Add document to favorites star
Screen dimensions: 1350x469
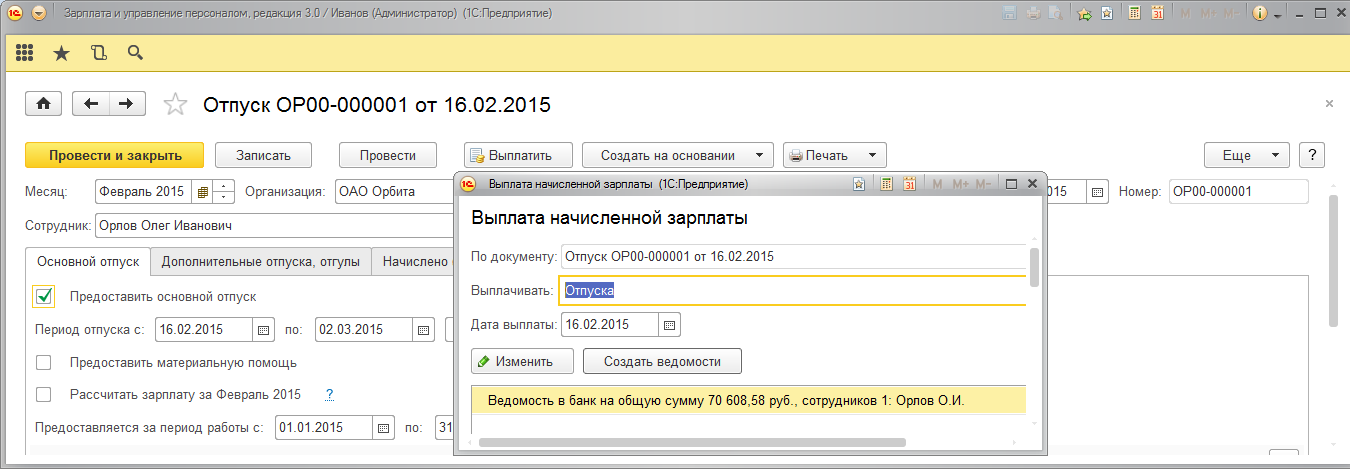tap(175, 104)
